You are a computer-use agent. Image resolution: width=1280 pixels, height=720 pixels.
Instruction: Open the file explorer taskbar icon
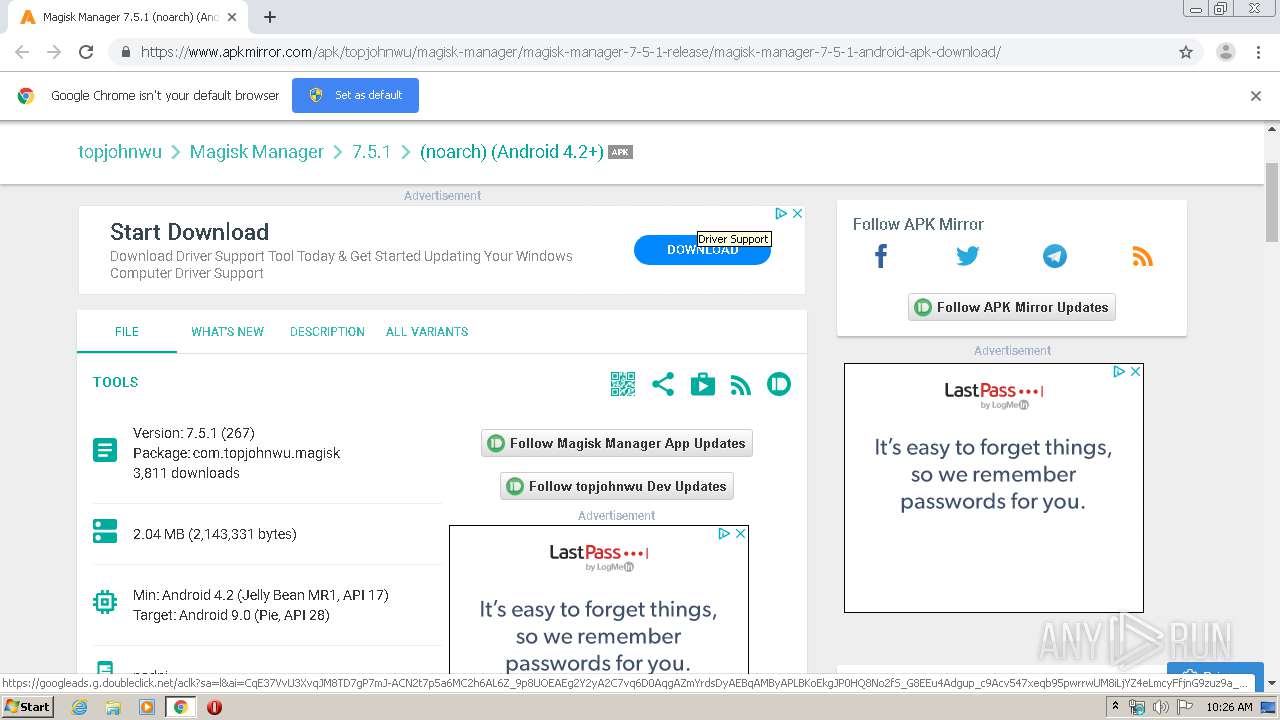click(113, 707)
